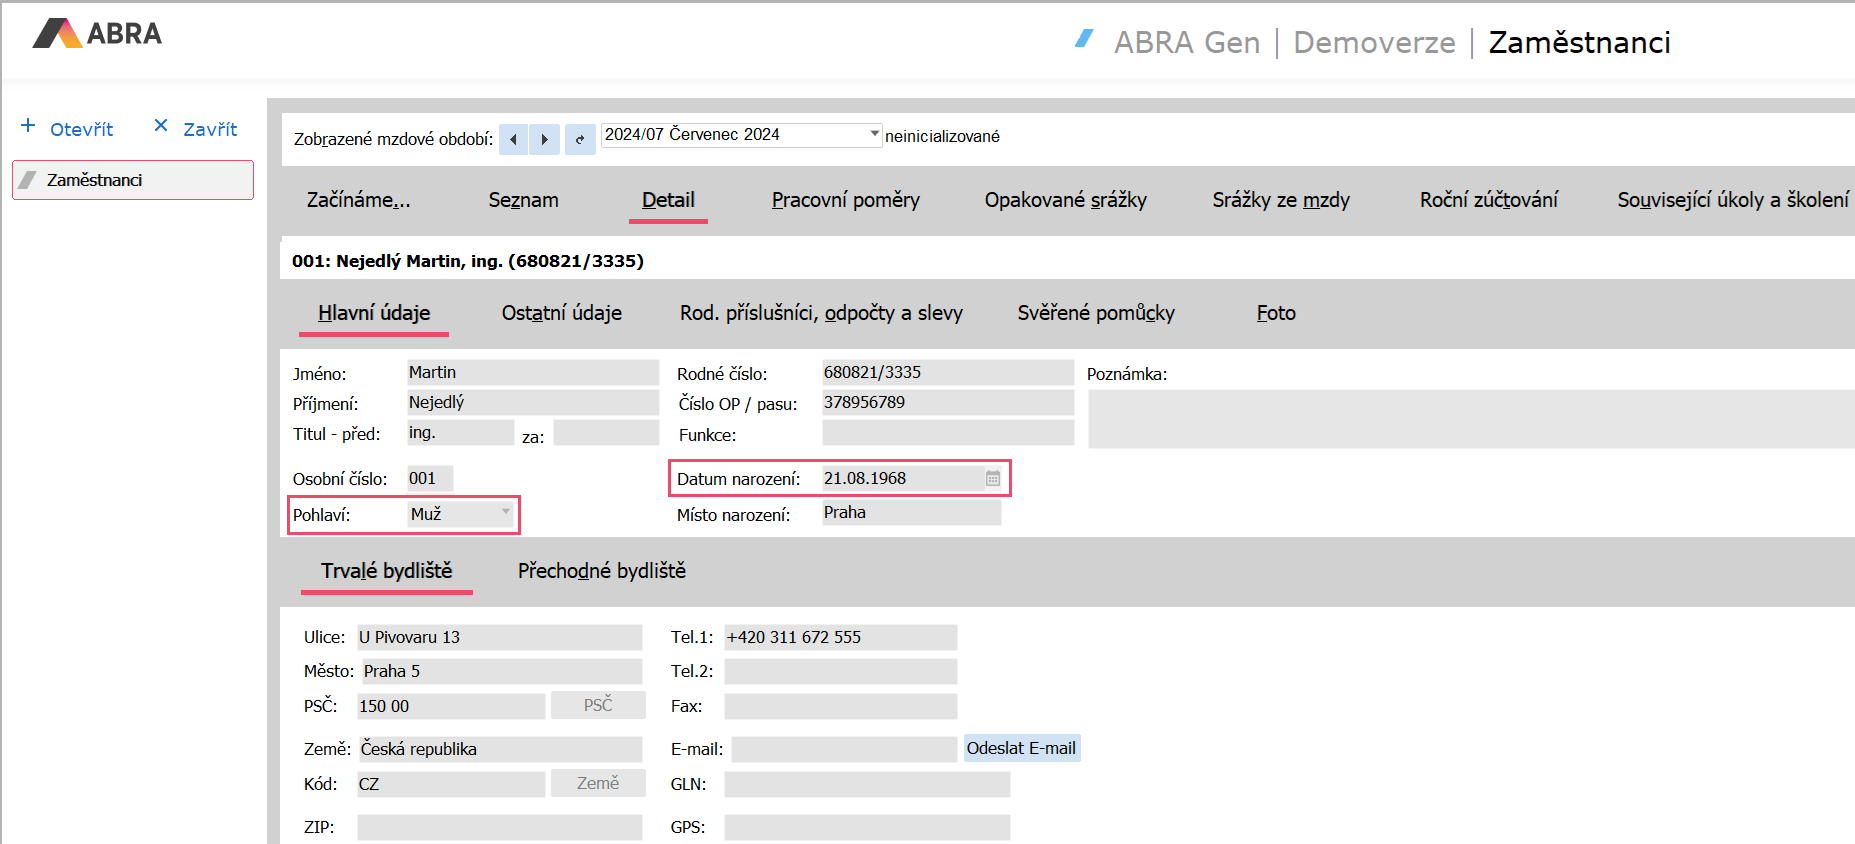
Task: Show the Foto tab
Action: (1275, 313)
